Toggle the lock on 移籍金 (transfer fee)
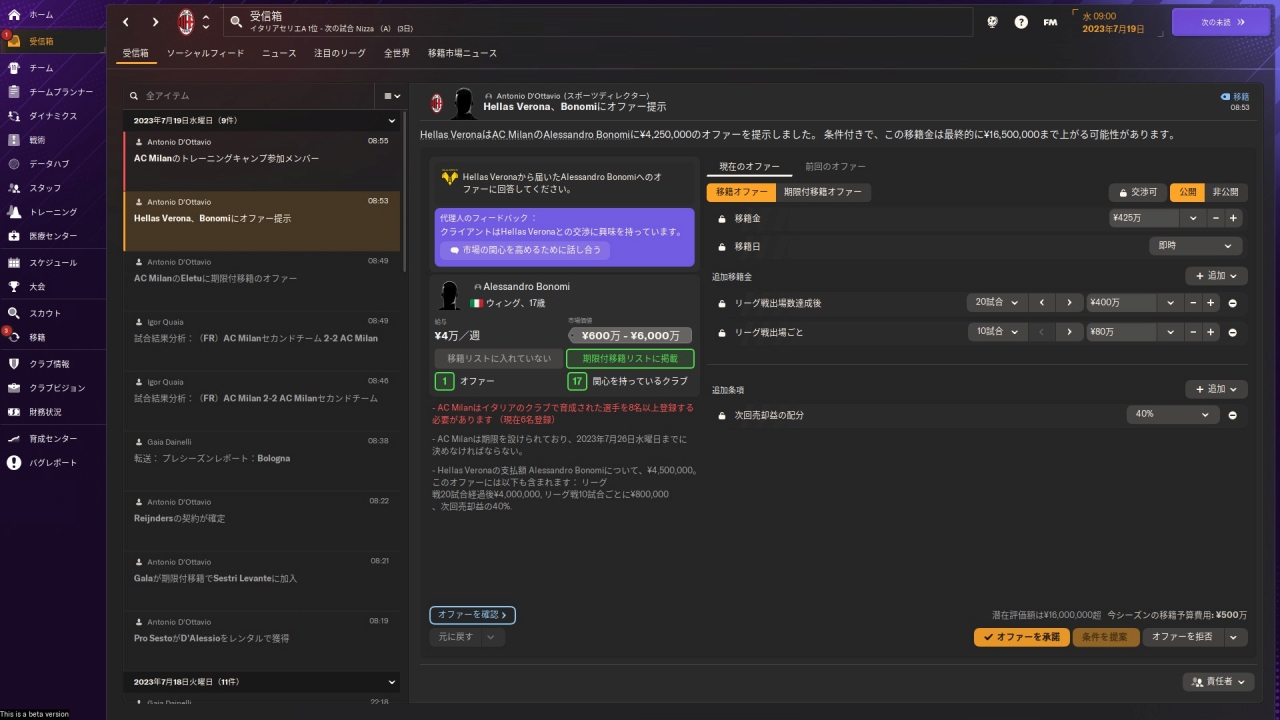 (x=722, y=218)
